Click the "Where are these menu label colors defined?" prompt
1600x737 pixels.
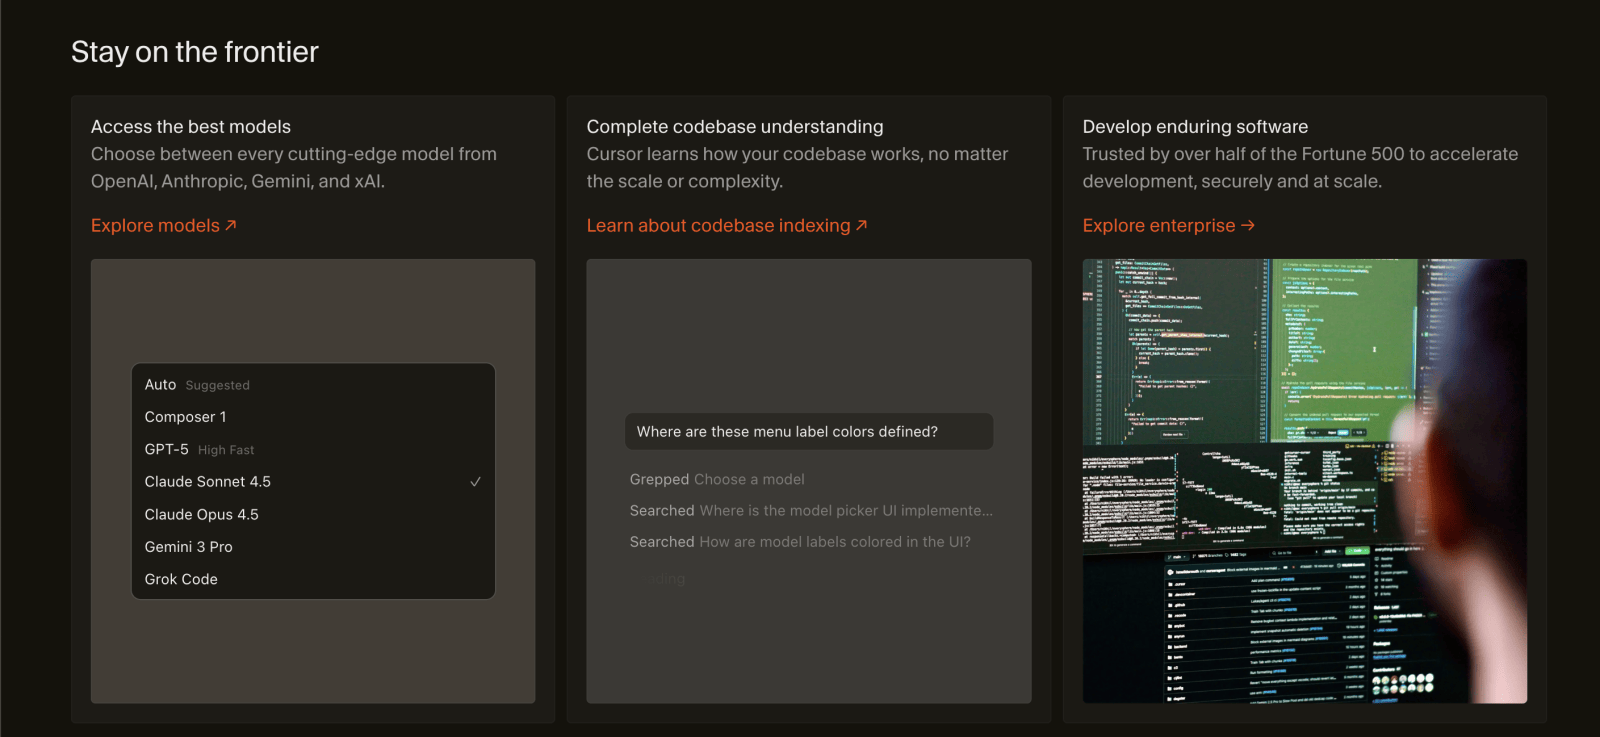tap(809, 432)
